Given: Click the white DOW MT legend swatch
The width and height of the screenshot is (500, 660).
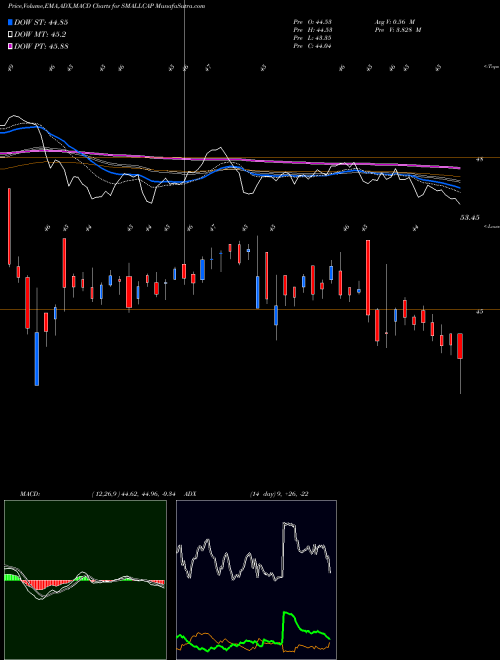Looking at the screenshot, I should [10, 35].
